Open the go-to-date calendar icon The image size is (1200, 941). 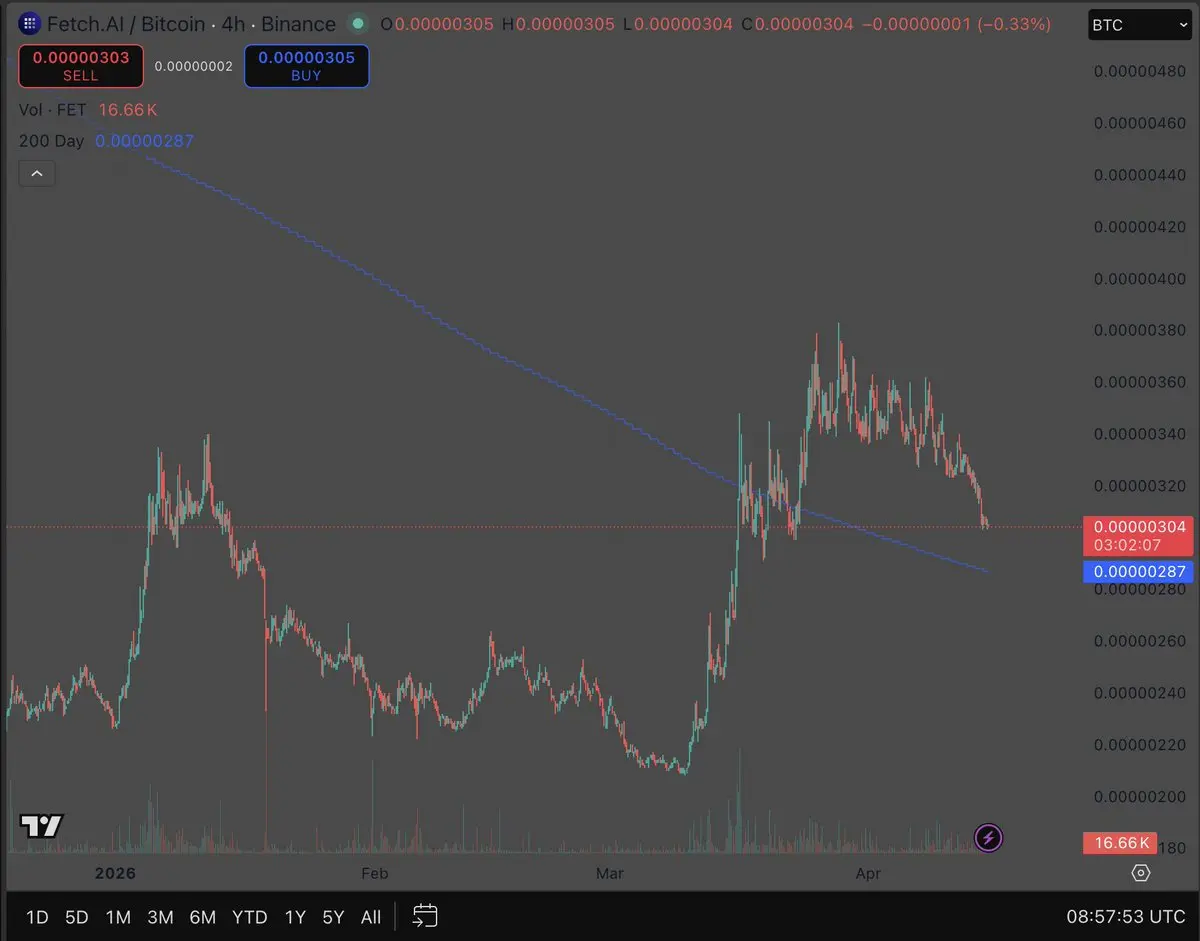click(425, 916)
